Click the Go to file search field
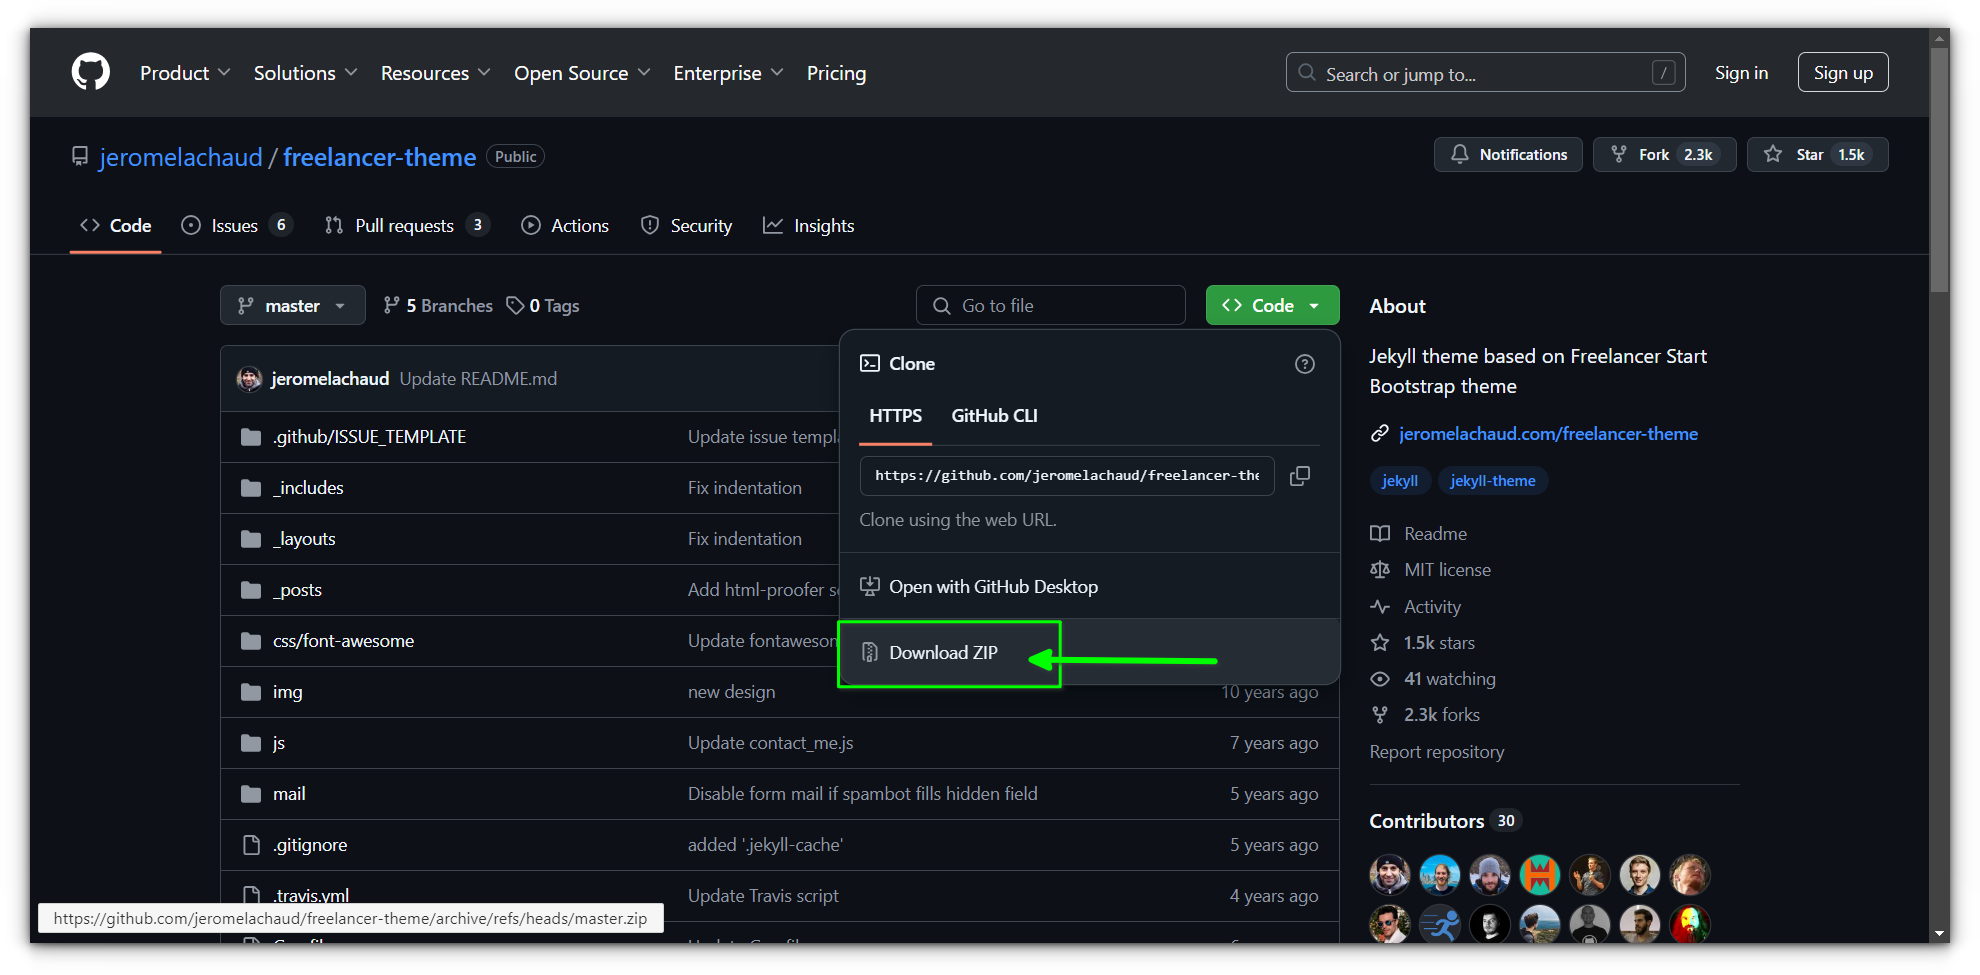 click(1050, 306)
